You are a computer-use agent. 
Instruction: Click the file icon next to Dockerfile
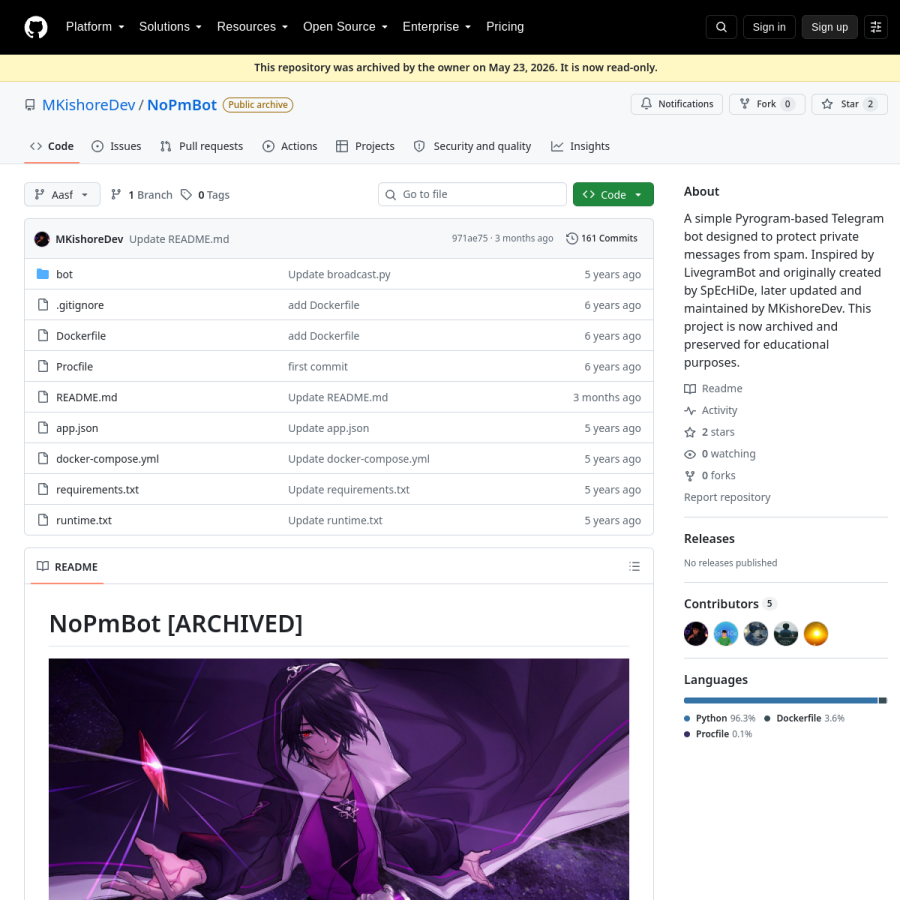42,335
